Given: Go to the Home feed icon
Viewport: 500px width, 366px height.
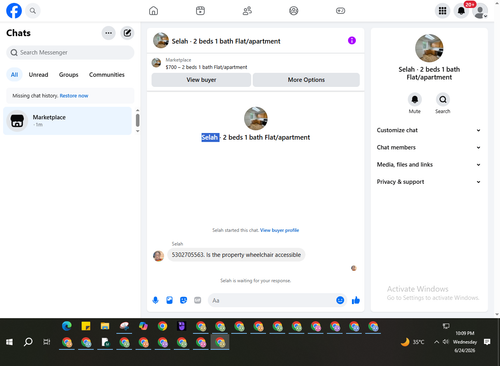Looking at the screenshot, I should (153, 11).
